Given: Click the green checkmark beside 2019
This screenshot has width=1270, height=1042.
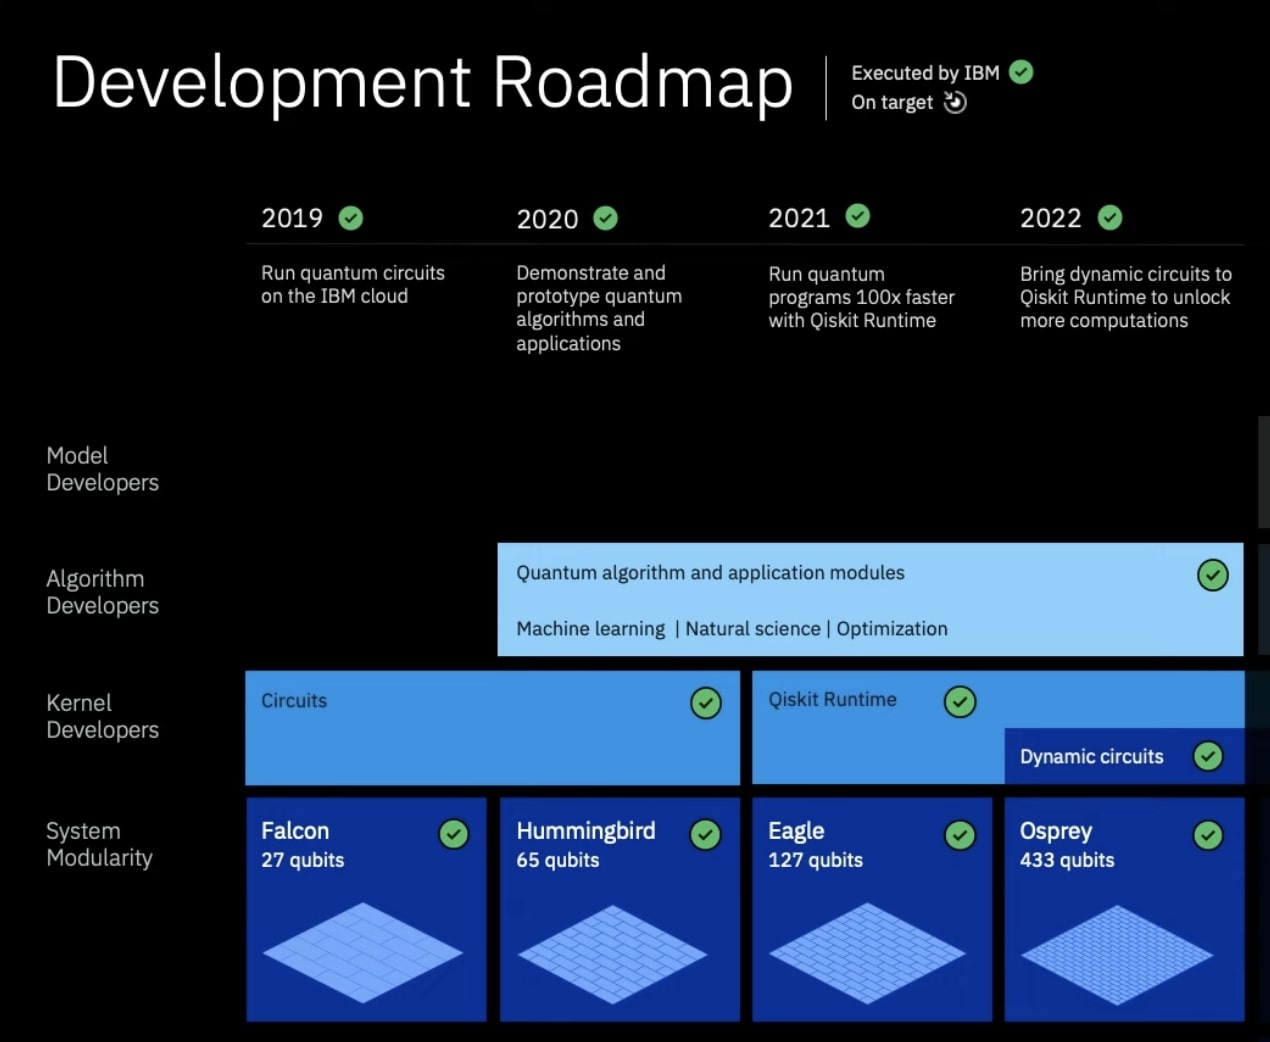Looking at the screenshot, I should [x=351, y=218].
